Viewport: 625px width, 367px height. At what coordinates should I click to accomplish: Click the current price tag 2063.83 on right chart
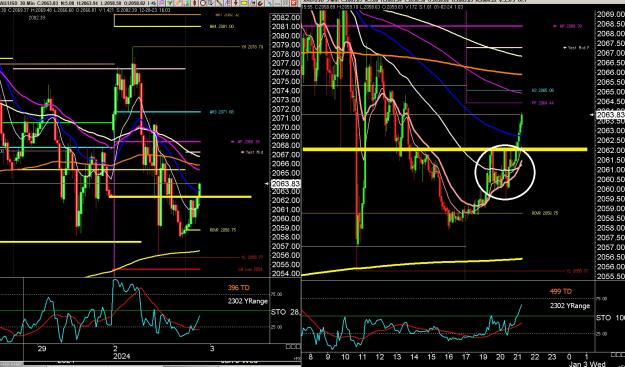[611, 115]
